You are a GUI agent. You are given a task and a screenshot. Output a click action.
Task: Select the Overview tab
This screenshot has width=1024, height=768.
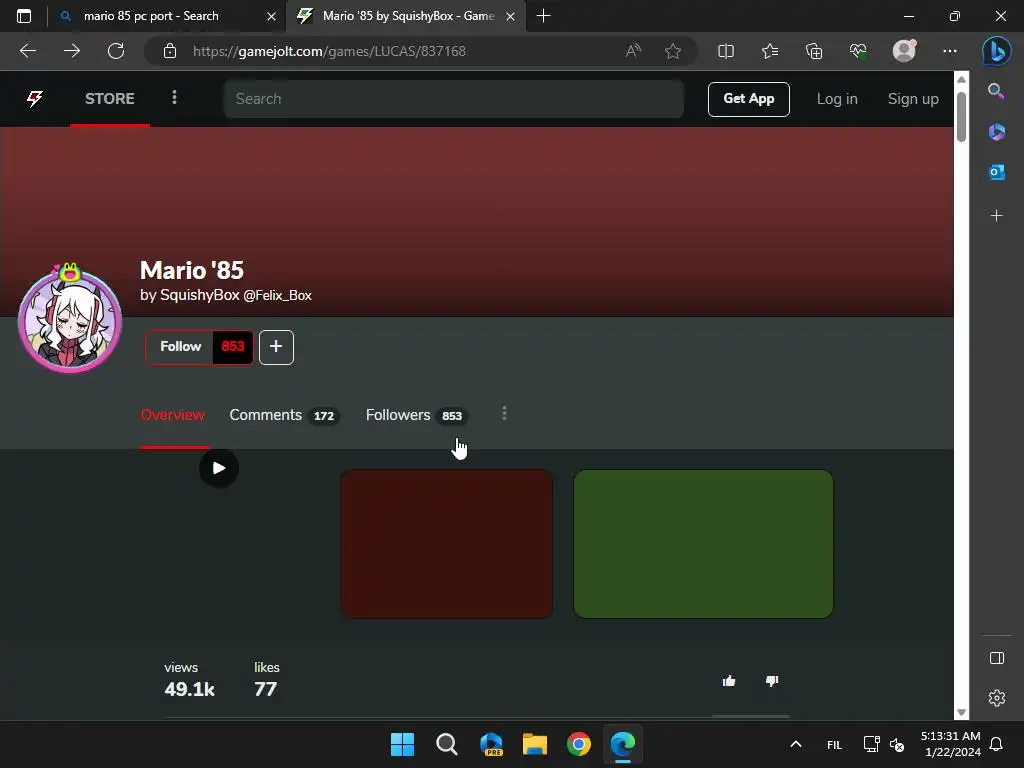172,415
